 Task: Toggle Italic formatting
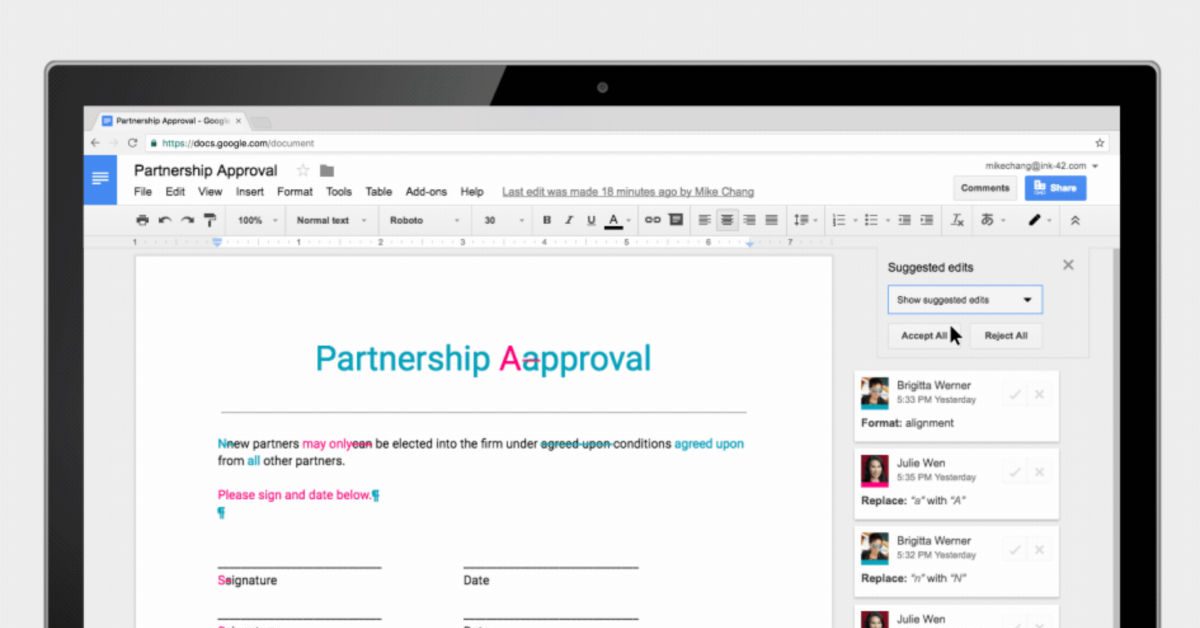tap(569, 220)
